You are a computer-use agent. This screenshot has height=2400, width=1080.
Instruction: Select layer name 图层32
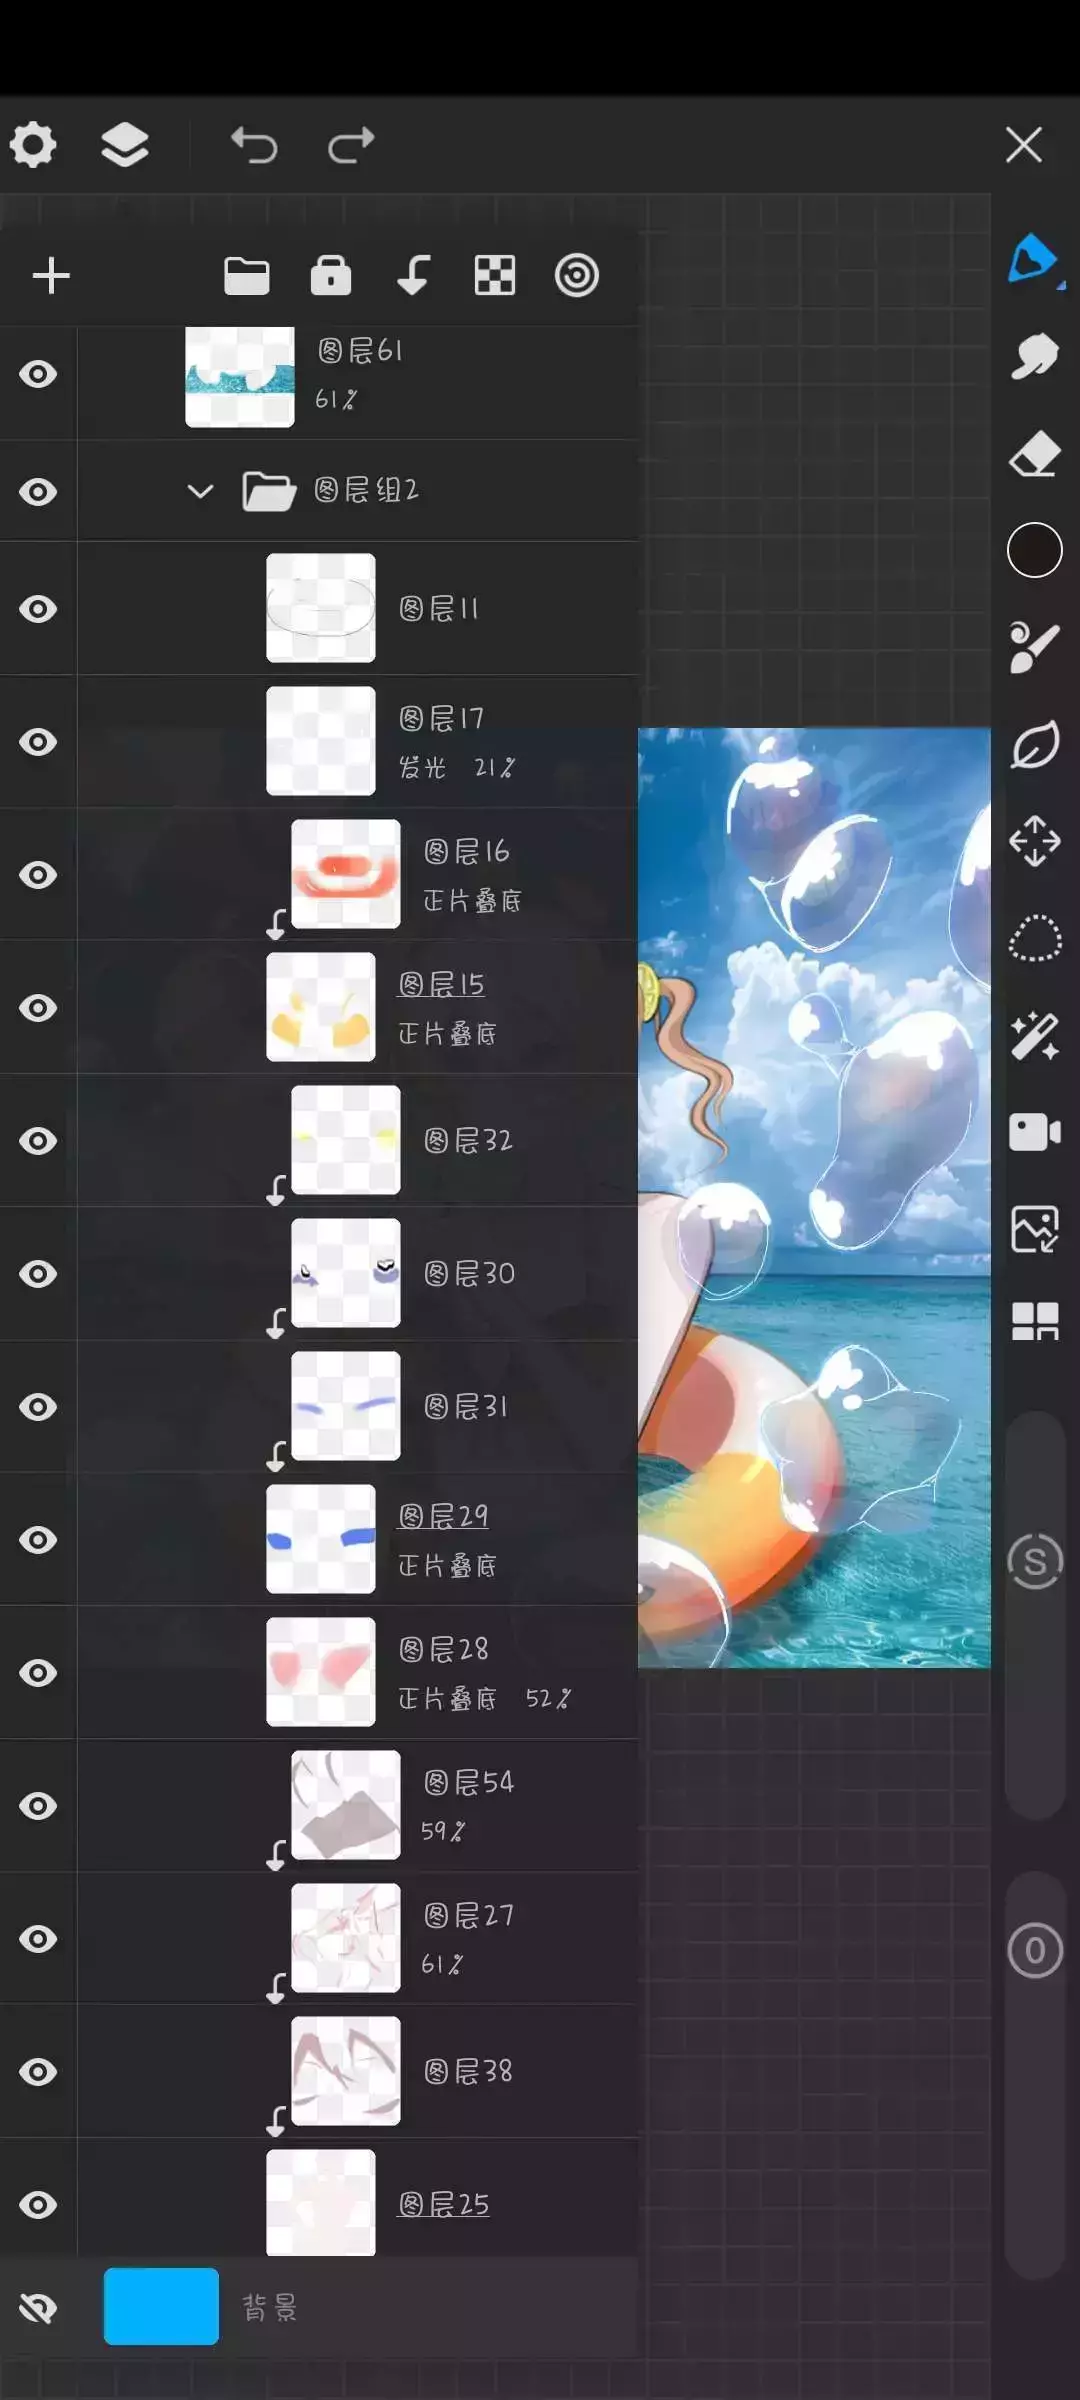tap(468, 1140)
